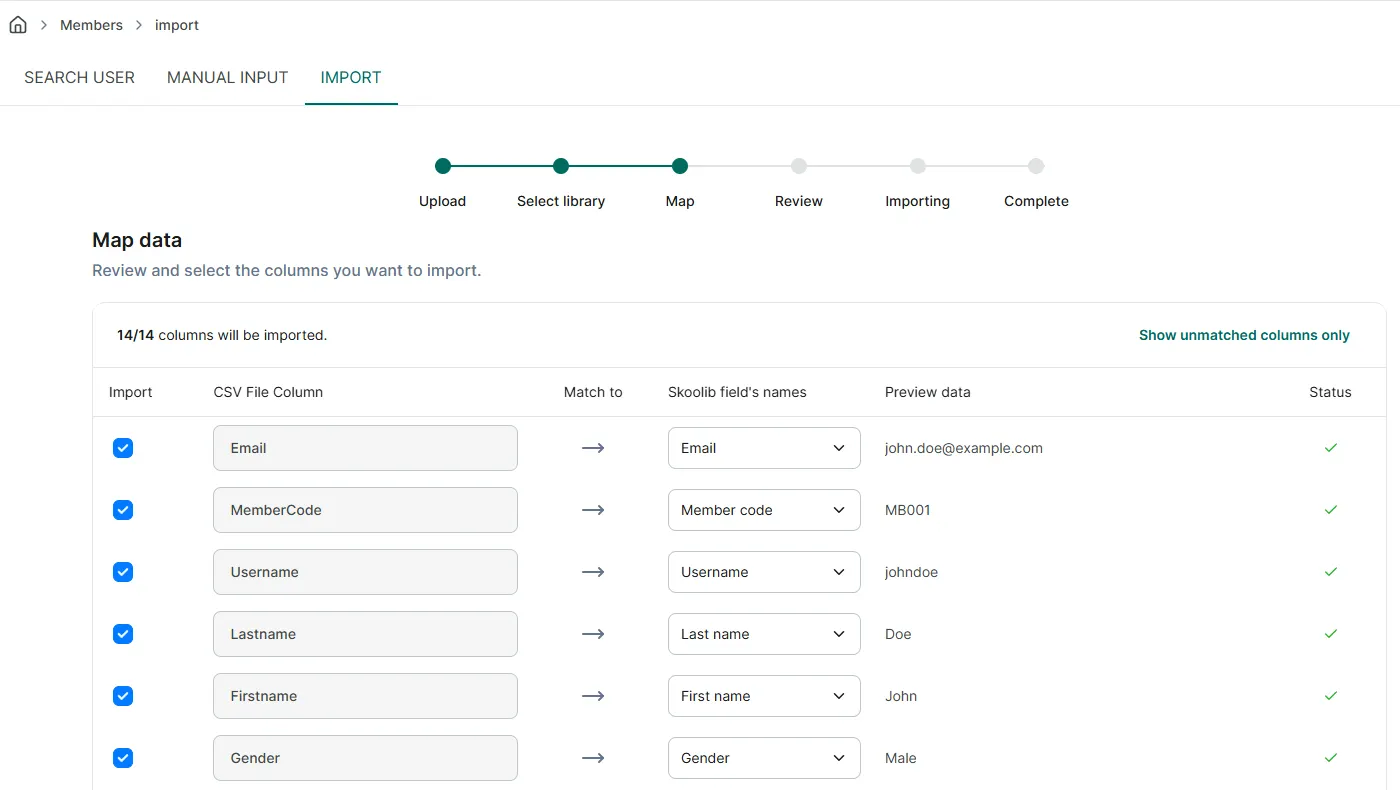Expand the Last name mapping dropdown

point(764,634)
